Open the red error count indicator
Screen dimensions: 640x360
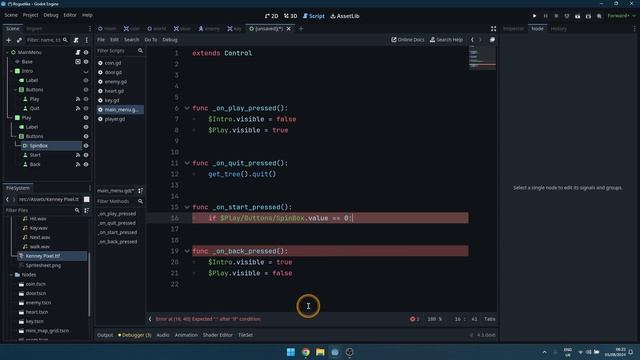coord(415,319)
